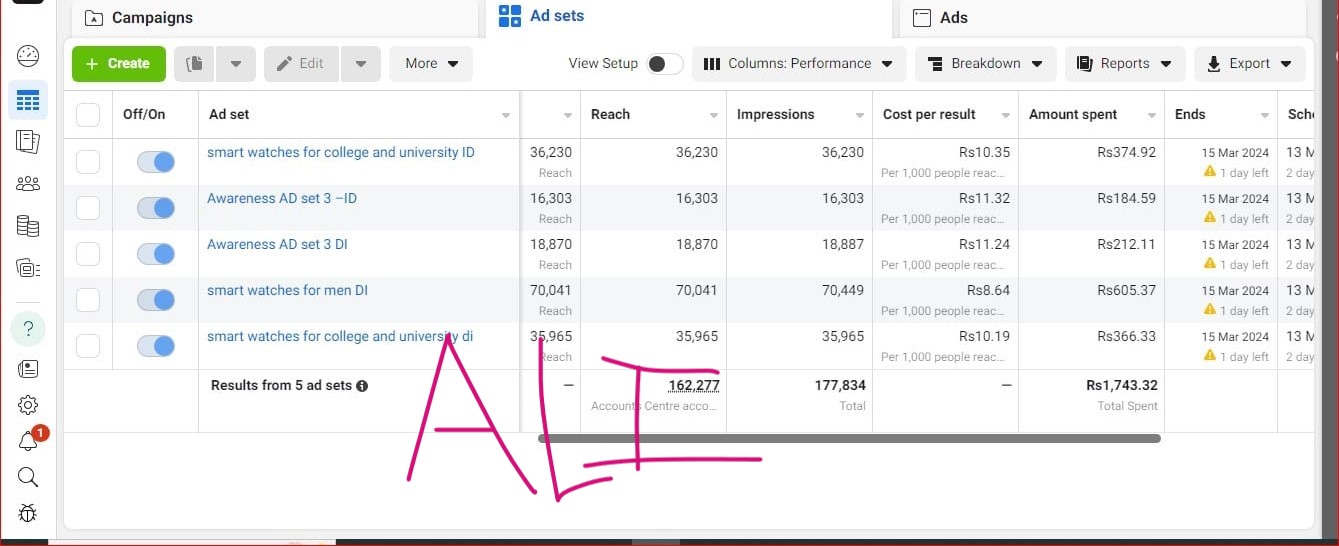Click the green Create button
1339x546 pixels.
pos(118,64)
